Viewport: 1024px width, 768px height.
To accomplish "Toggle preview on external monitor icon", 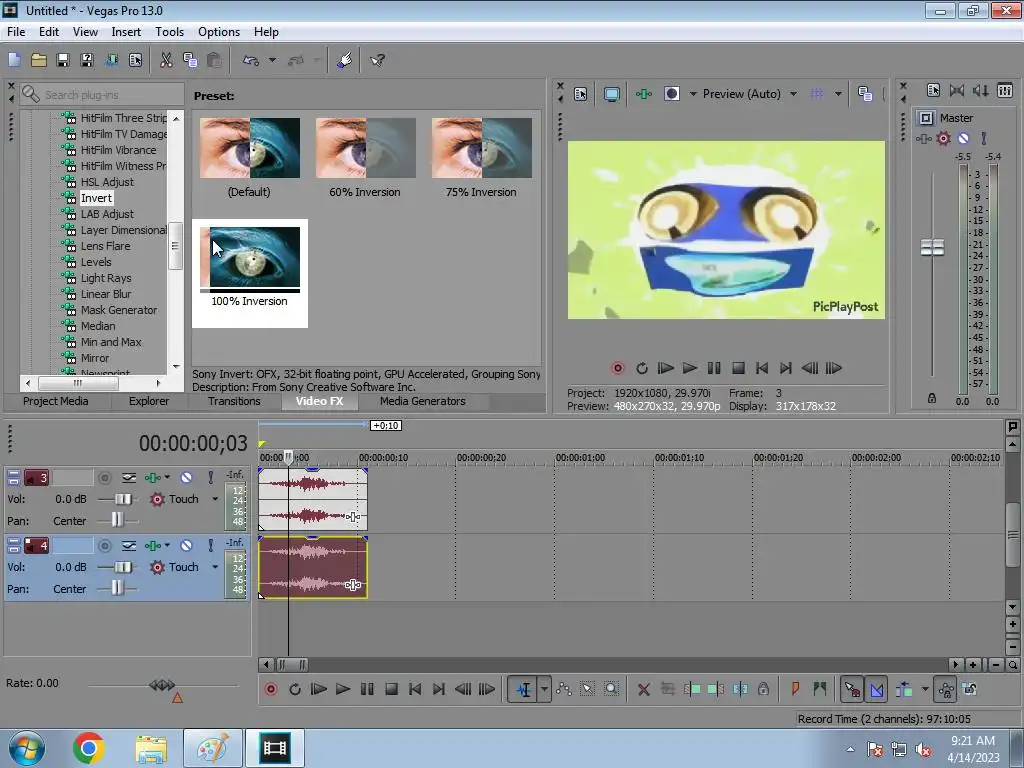I will point(611,94).
